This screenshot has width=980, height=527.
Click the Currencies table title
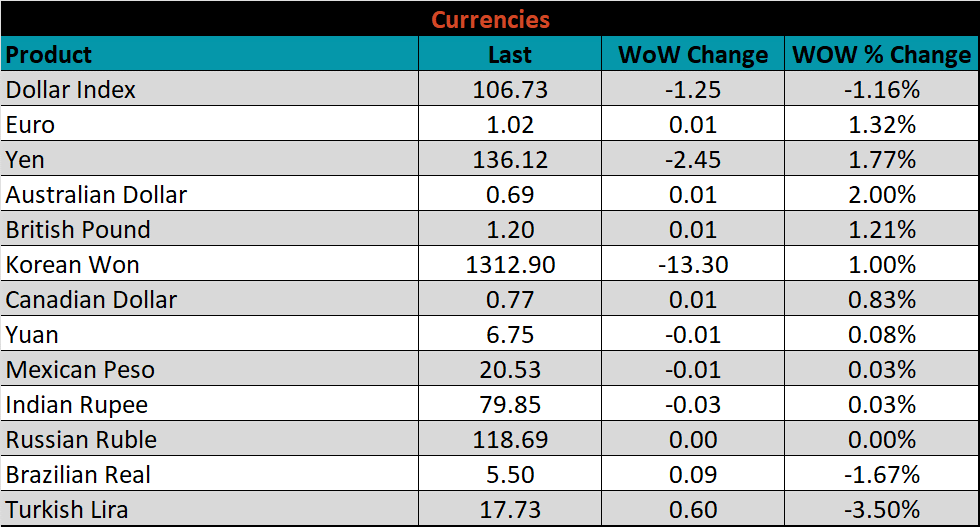tap(490, 19)
